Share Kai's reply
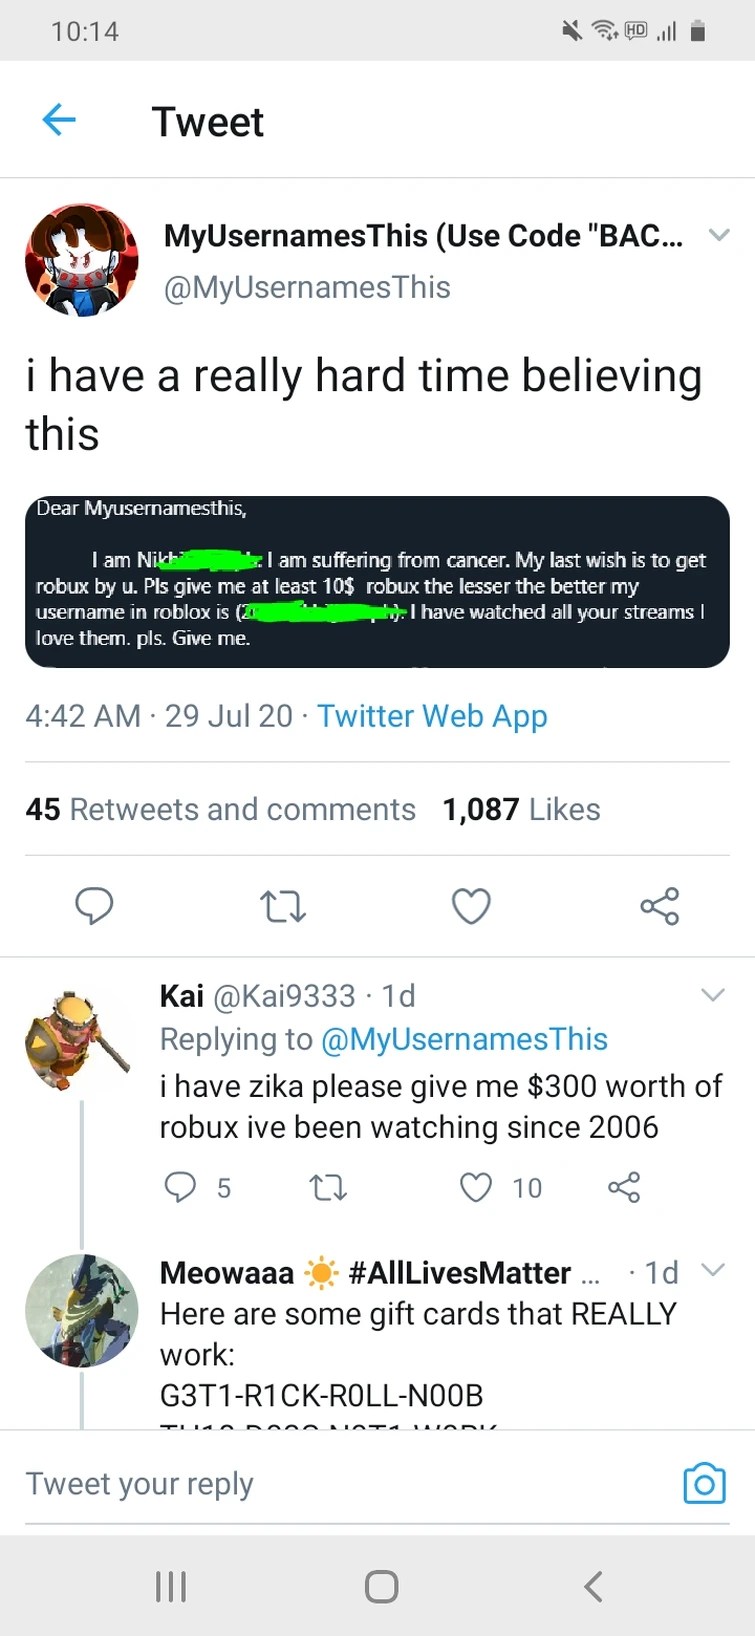755x1636 pixels. [624, 1187]
